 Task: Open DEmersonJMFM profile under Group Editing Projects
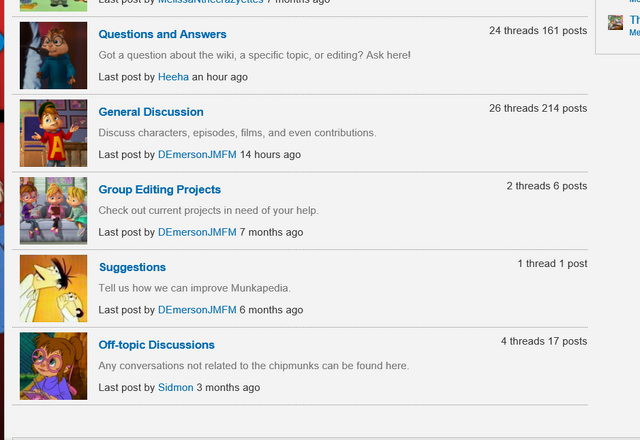pos(197,232)
